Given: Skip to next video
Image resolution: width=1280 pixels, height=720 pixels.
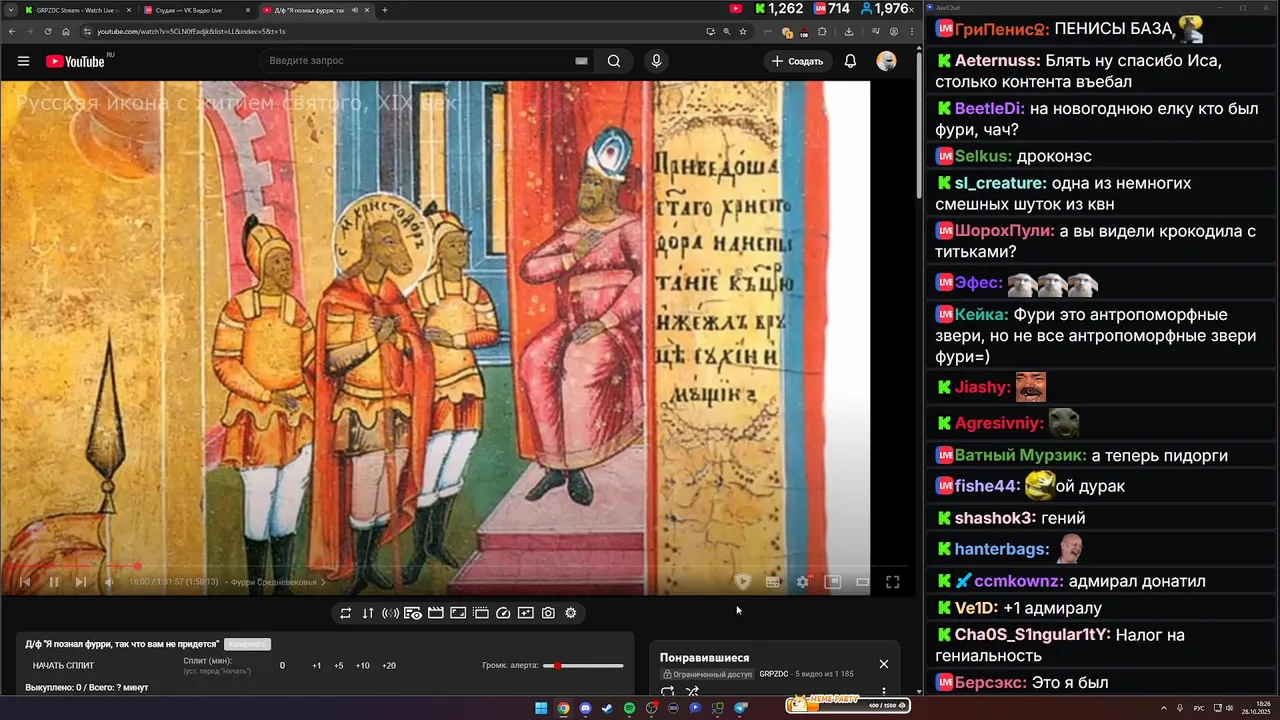Looking at the screenshot, I should [81, 582].
